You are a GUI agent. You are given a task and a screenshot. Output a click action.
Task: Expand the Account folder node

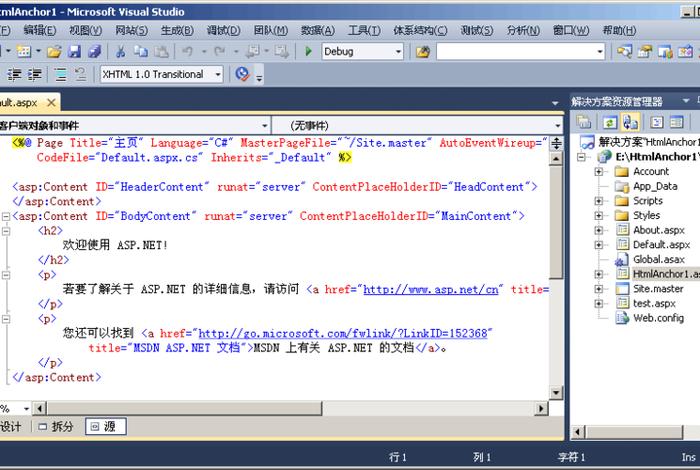coord(599,171)
